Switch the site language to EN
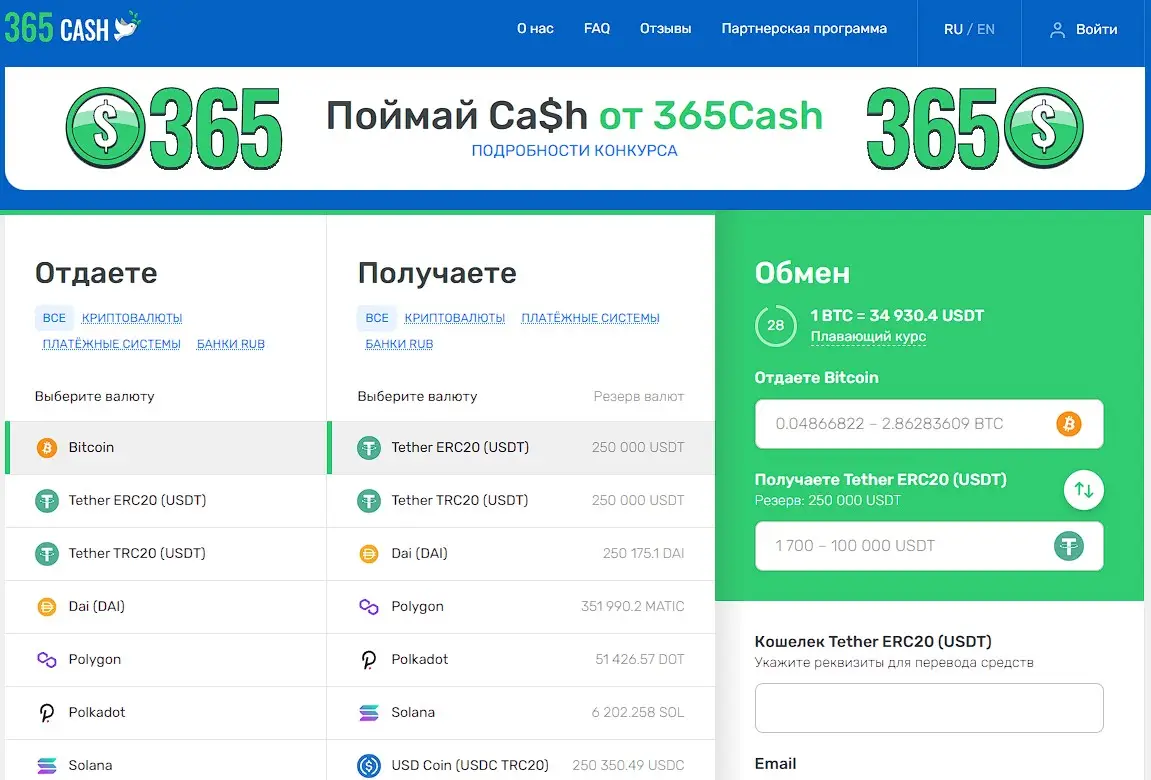The width and height of the screenshot is (1151, 780). click(x=986, y=29)
